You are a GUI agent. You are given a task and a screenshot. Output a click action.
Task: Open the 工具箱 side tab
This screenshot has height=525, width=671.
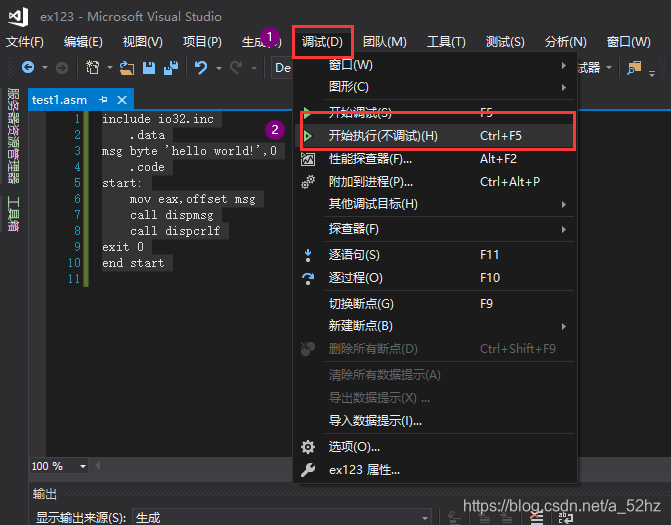(13, 214)
